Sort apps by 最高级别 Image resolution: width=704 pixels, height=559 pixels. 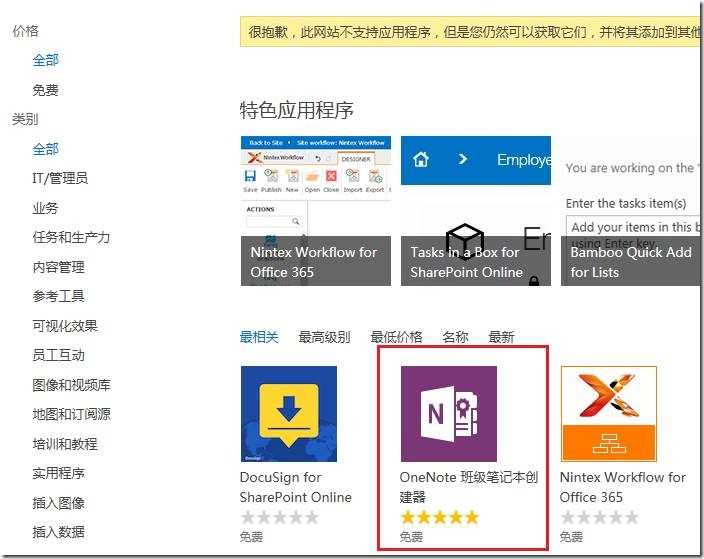click(x=324, y=337)
